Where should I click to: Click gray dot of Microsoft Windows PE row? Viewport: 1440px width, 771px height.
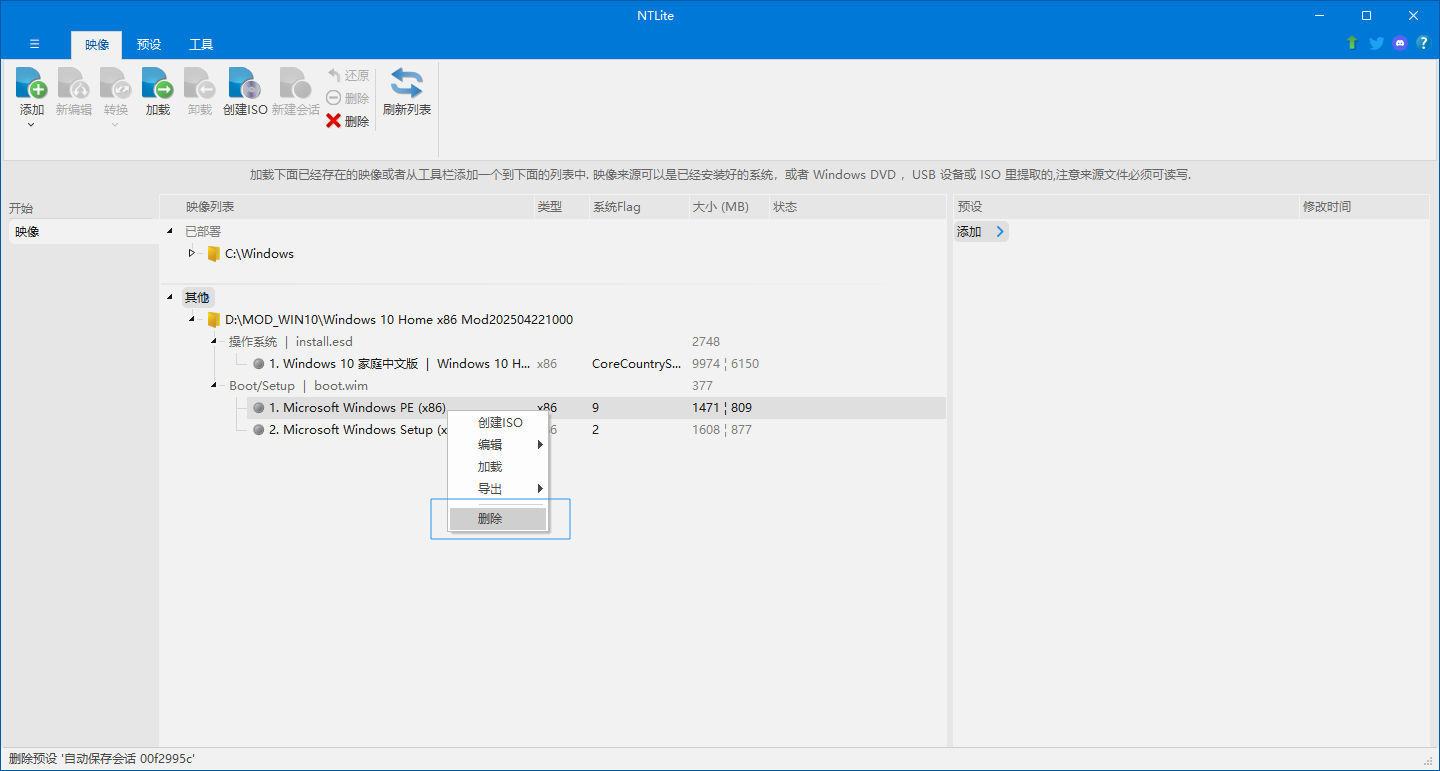[x=258, y=408]
